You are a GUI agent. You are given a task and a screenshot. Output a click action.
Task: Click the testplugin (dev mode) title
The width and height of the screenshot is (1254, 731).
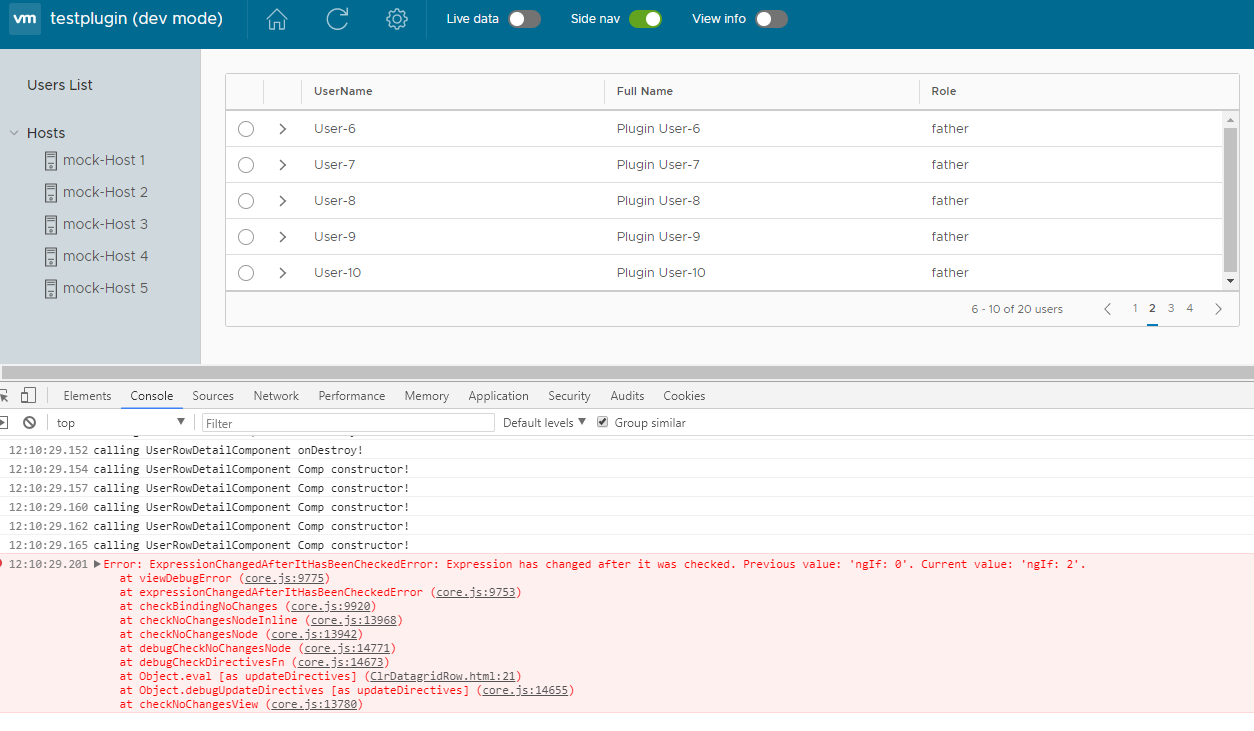(136, 18)
